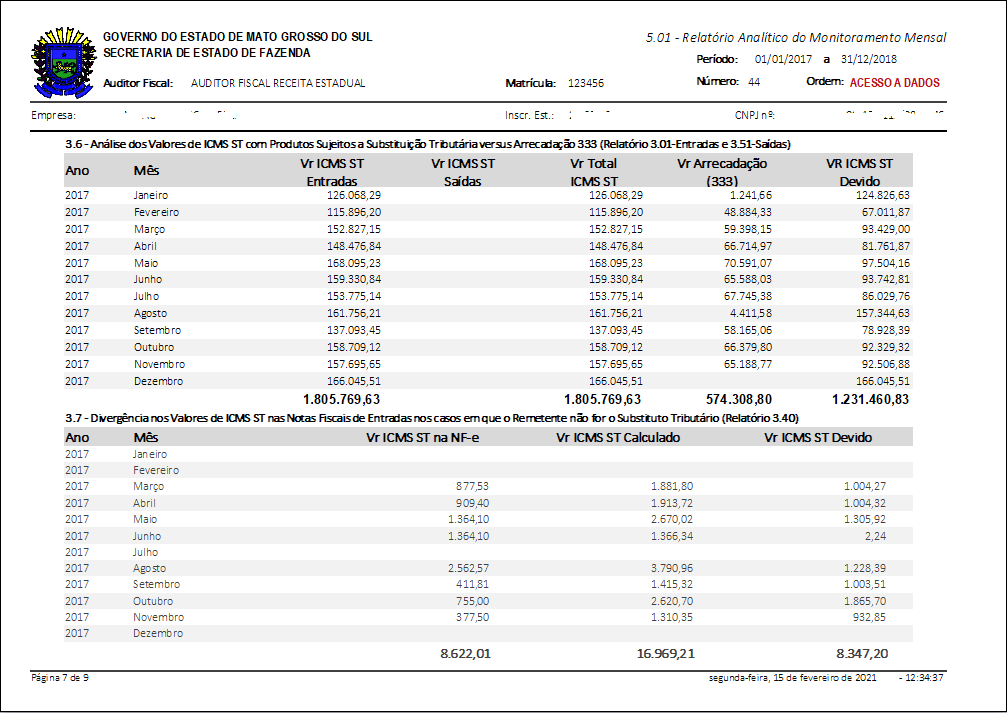Click the Página 7 de 9 footer
This screenshot has height=713, width=1007.
click(60, 678)
